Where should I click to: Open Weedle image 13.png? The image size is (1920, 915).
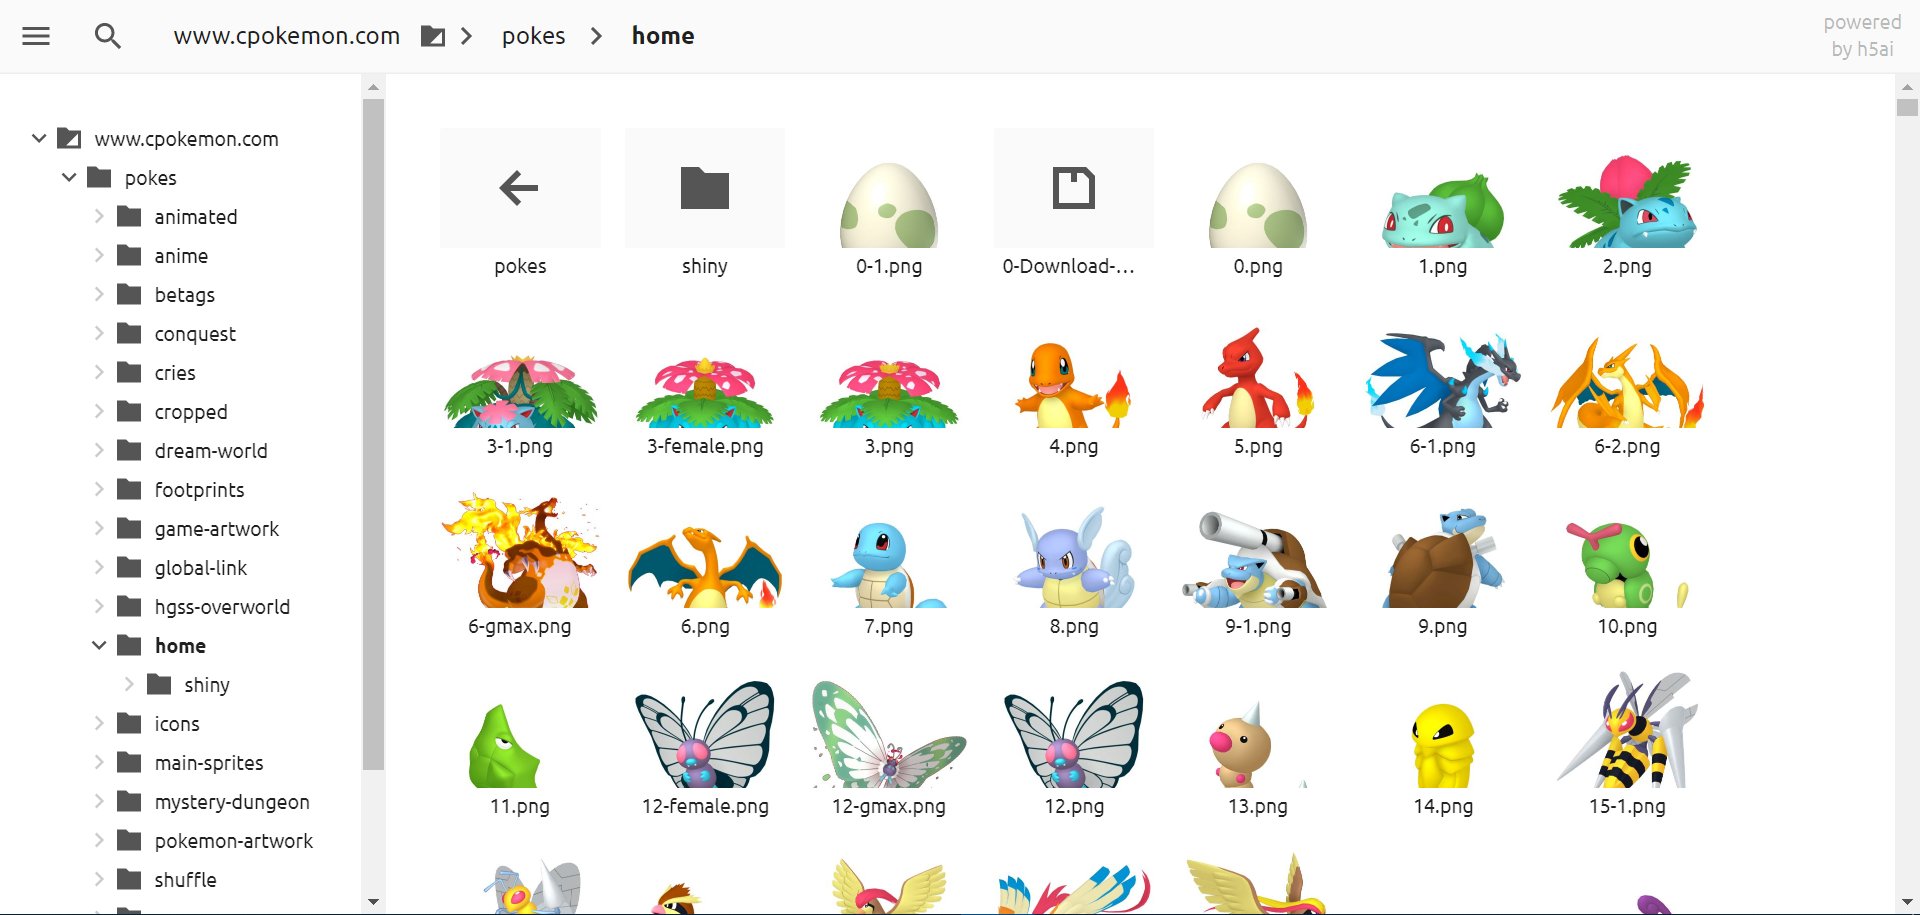(1258, 747)
